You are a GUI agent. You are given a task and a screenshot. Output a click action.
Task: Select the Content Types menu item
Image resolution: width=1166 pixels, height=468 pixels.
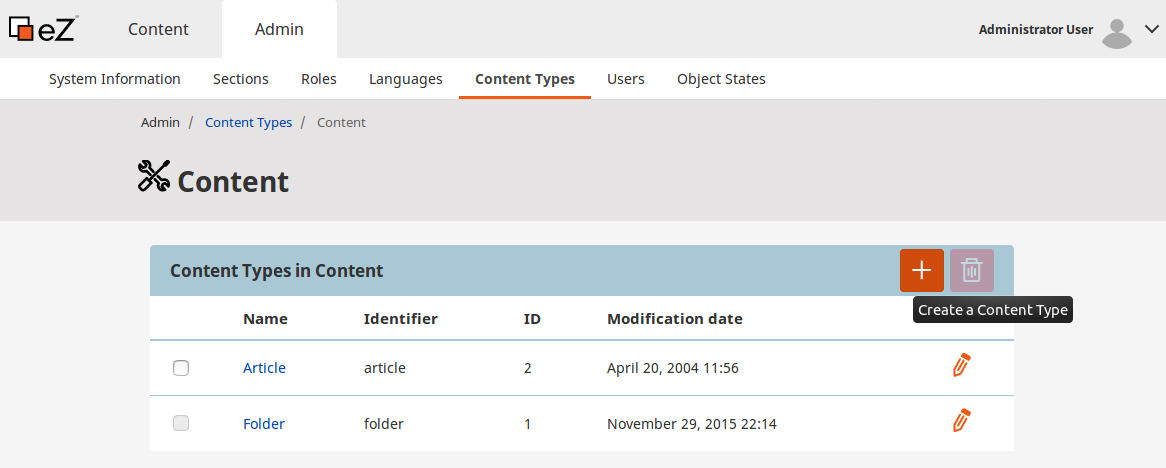[x=525, y=79]
